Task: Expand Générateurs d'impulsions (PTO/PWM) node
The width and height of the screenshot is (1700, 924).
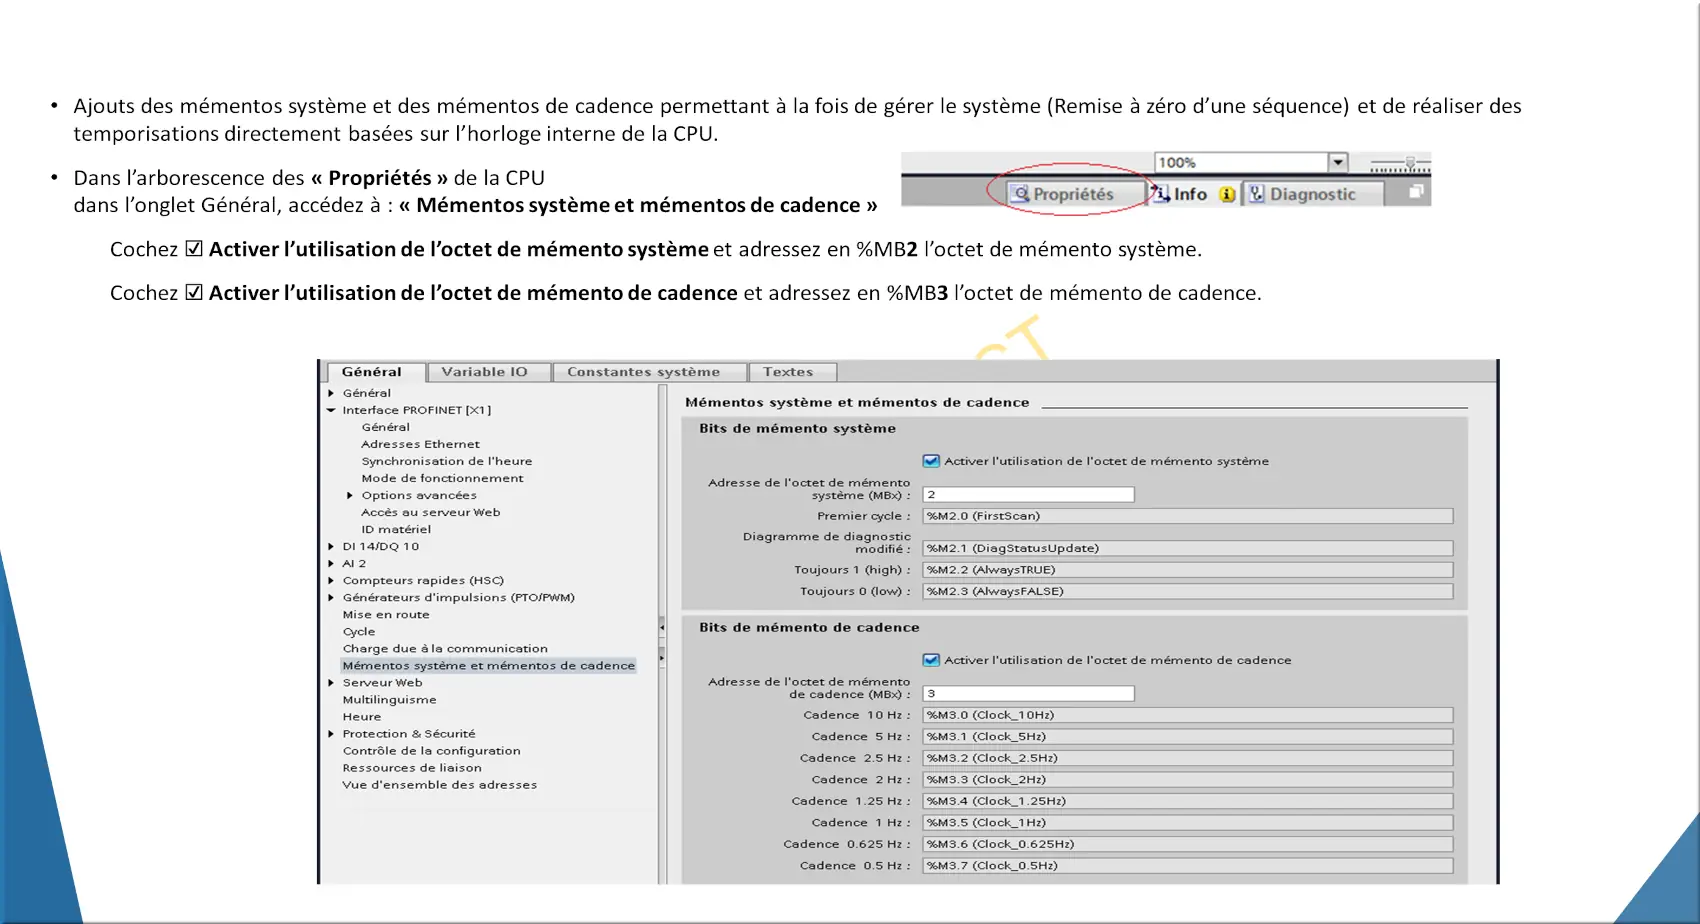Action: coord(331,597)
